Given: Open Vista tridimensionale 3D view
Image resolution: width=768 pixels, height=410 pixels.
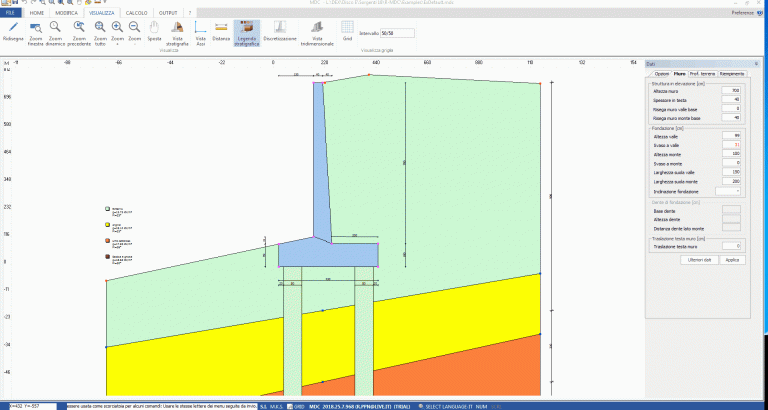Looking at the screenshot, I should 317,31.
